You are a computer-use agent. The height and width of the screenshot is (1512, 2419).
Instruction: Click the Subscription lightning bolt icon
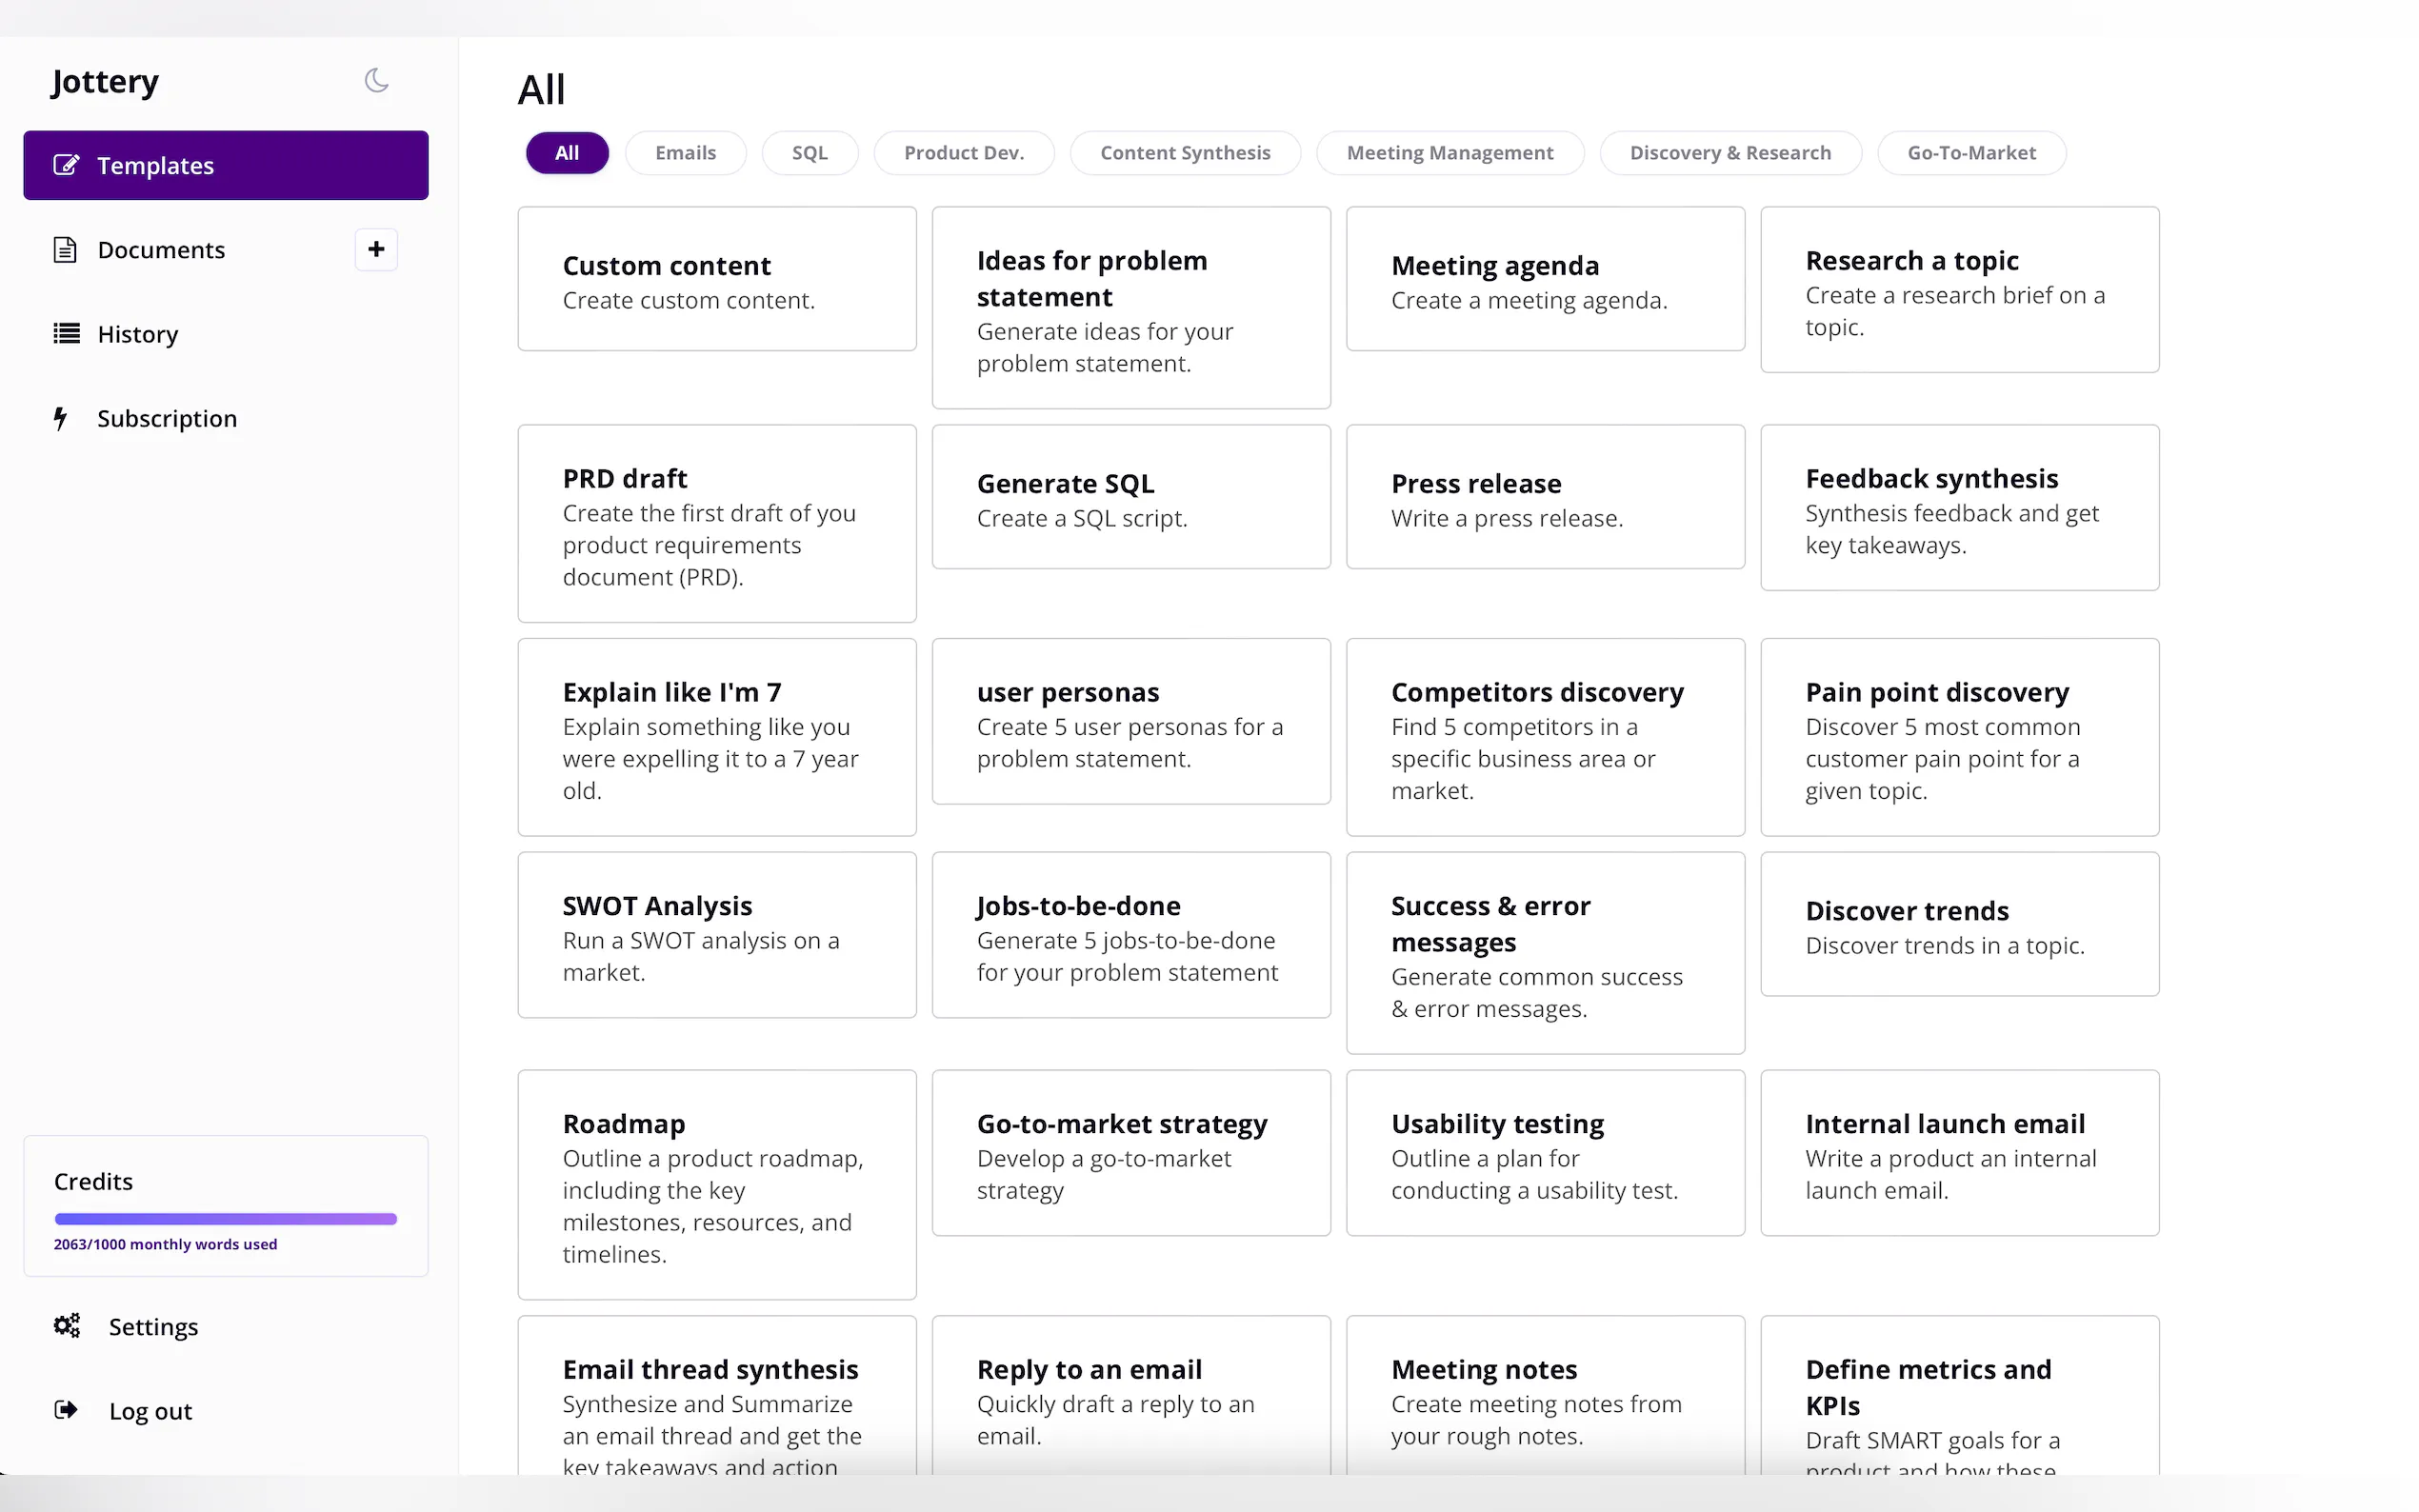tap(61, 418)
